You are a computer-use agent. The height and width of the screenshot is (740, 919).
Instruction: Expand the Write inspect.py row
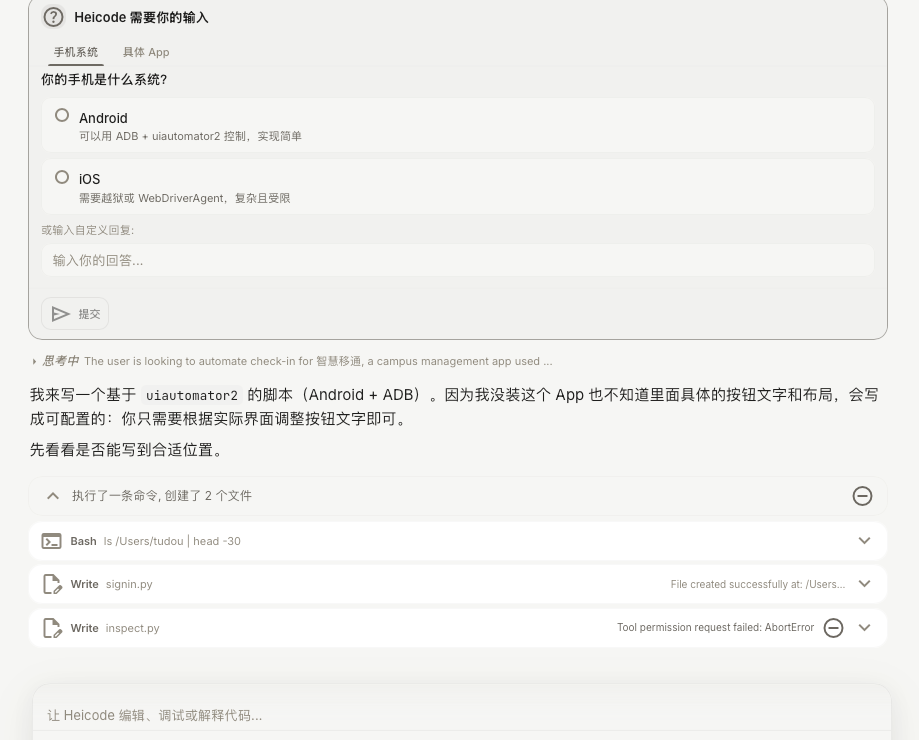864,628
